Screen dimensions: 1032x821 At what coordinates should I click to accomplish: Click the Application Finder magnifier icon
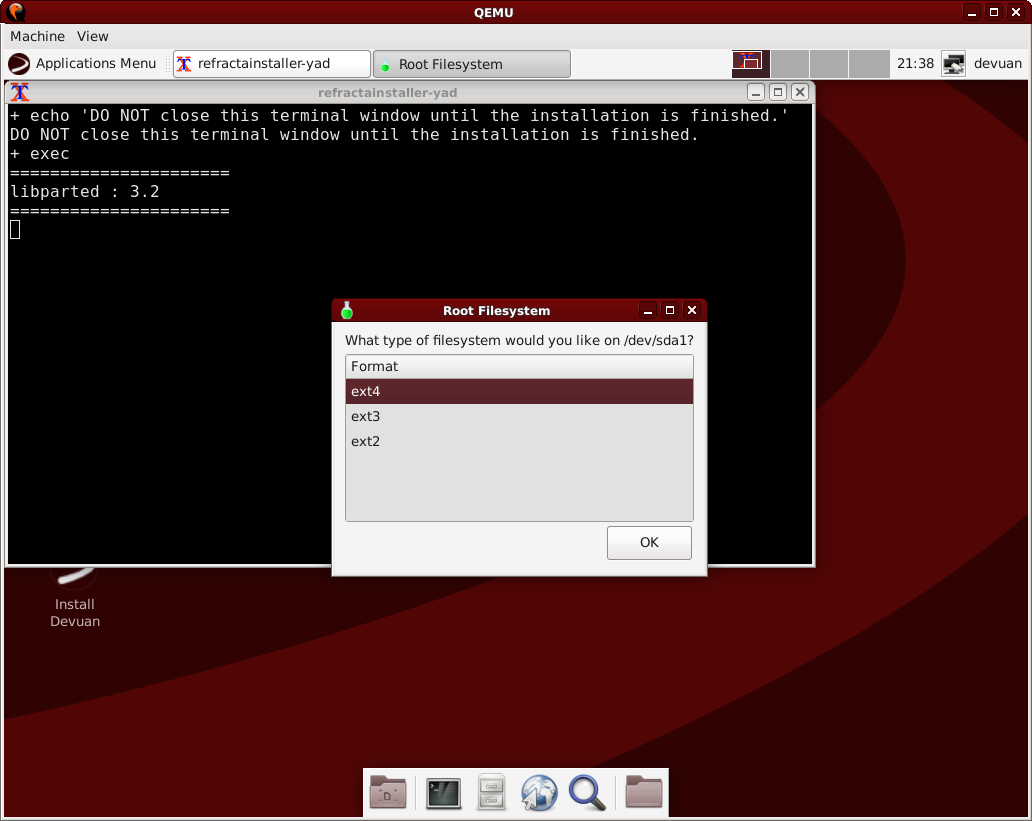pyautogui.click(x=587, y=793)
